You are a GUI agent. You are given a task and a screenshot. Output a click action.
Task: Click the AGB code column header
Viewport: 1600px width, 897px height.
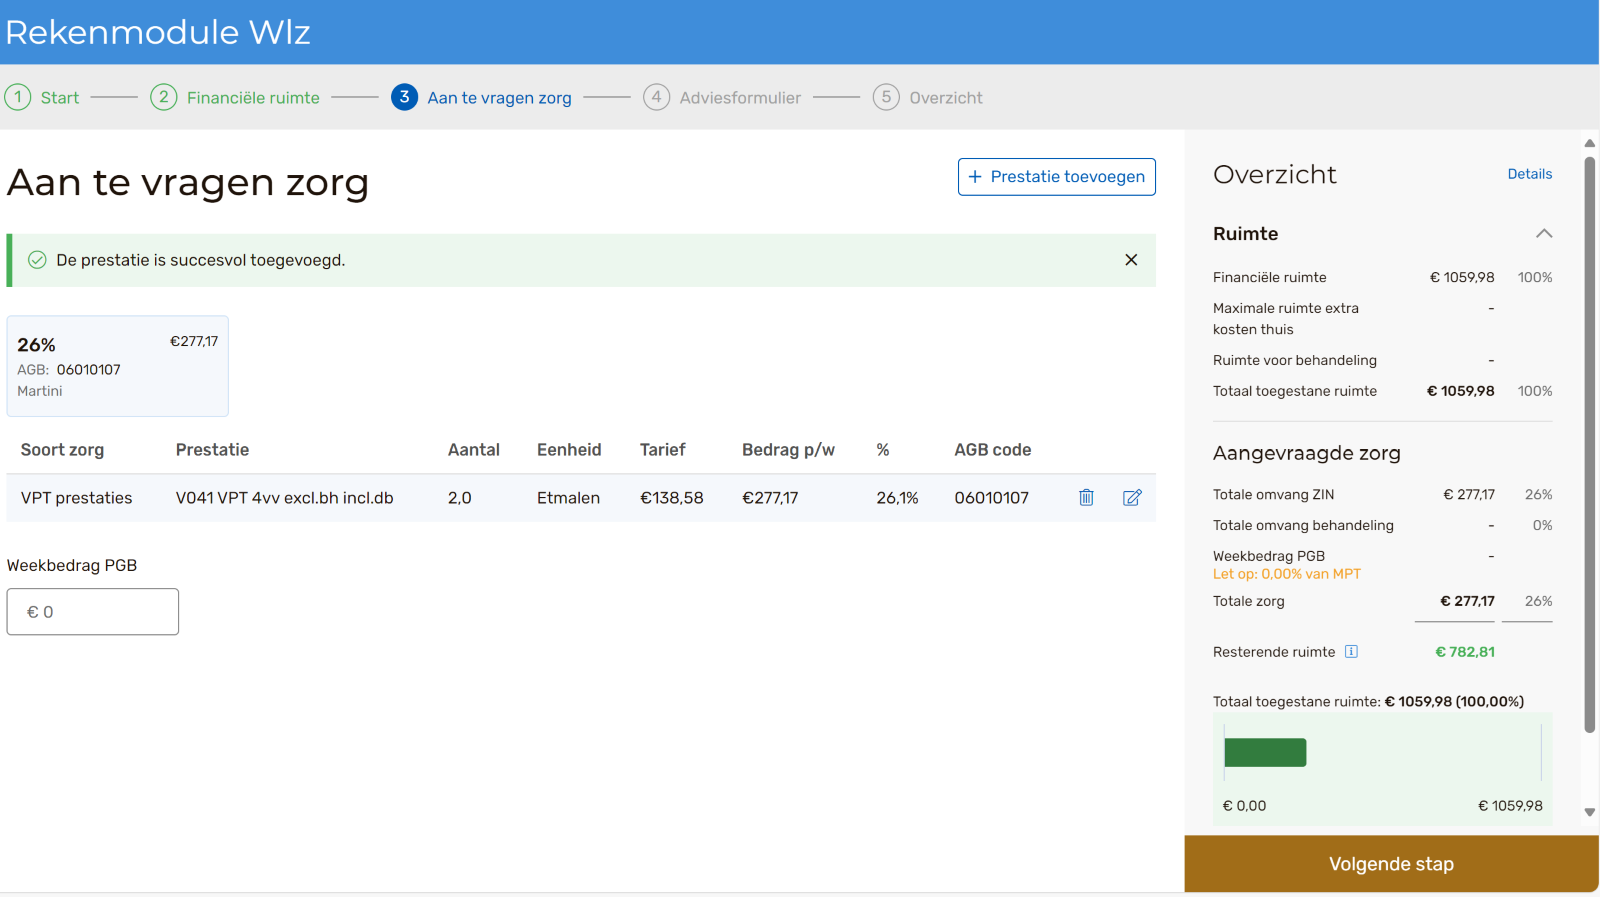click(x=993, y=450)
